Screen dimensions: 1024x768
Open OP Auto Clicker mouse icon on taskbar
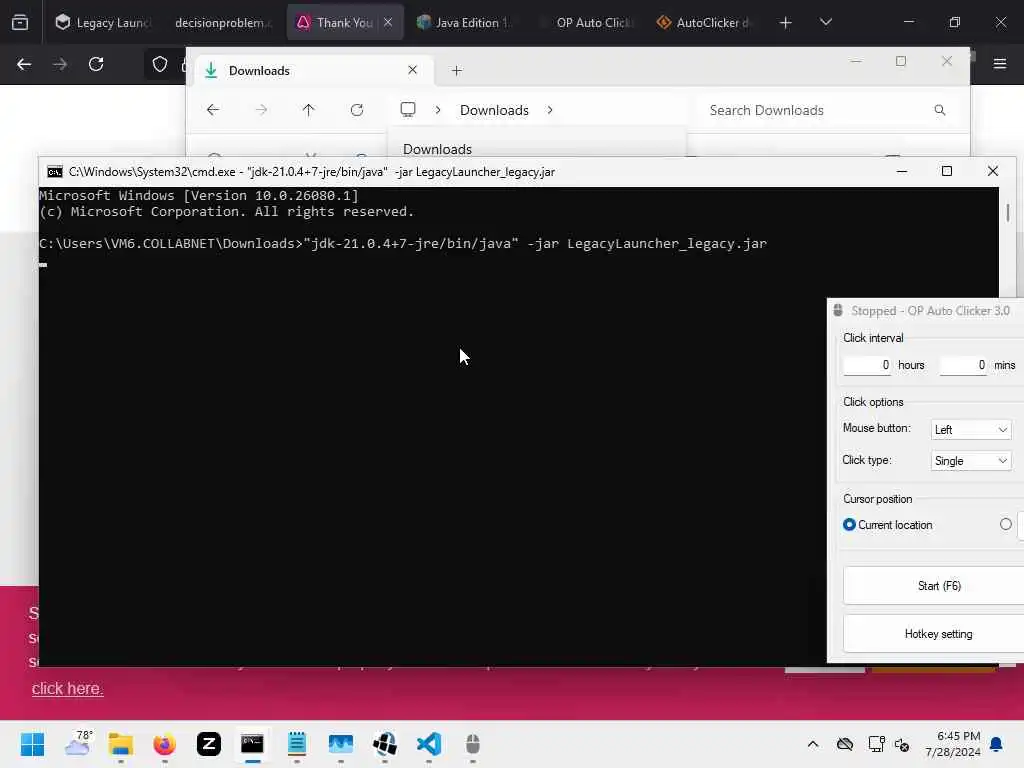[473, 744]
